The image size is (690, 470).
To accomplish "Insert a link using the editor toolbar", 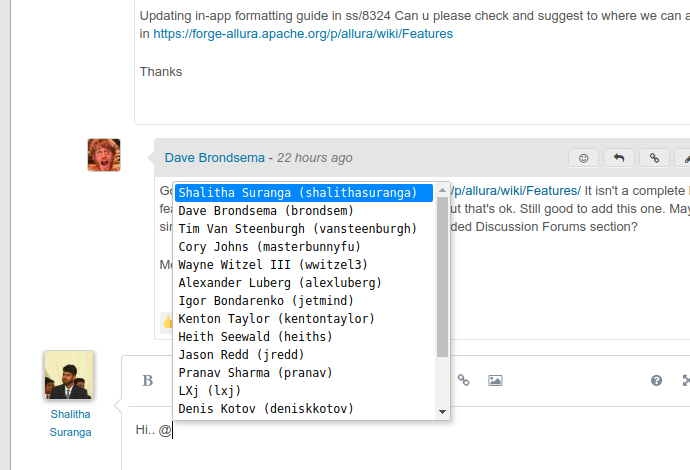I will [x=463, y=380].
